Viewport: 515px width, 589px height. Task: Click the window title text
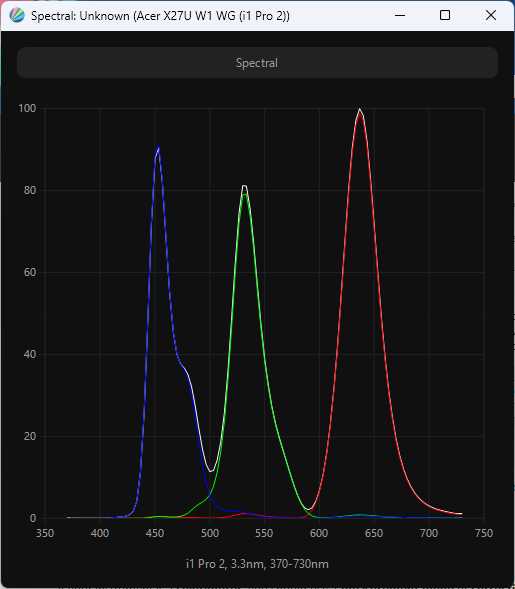coord(160,16)
